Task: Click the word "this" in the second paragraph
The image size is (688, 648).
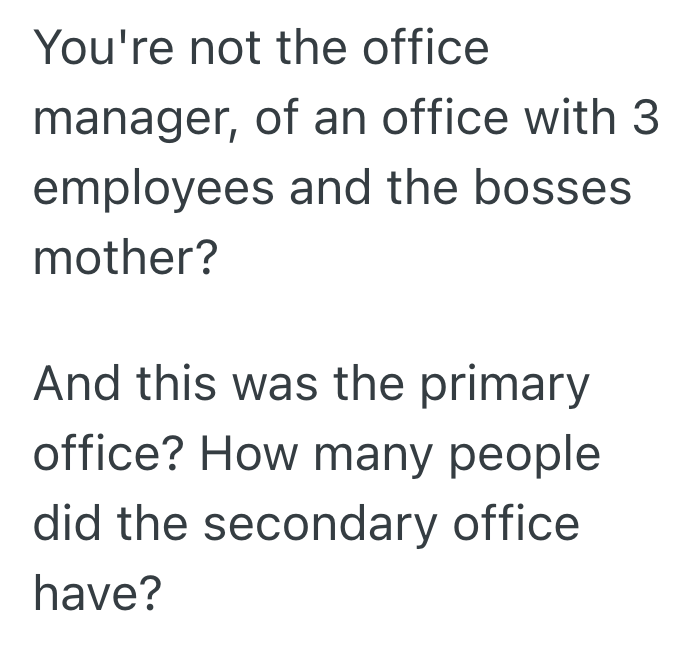Action: 174,386
